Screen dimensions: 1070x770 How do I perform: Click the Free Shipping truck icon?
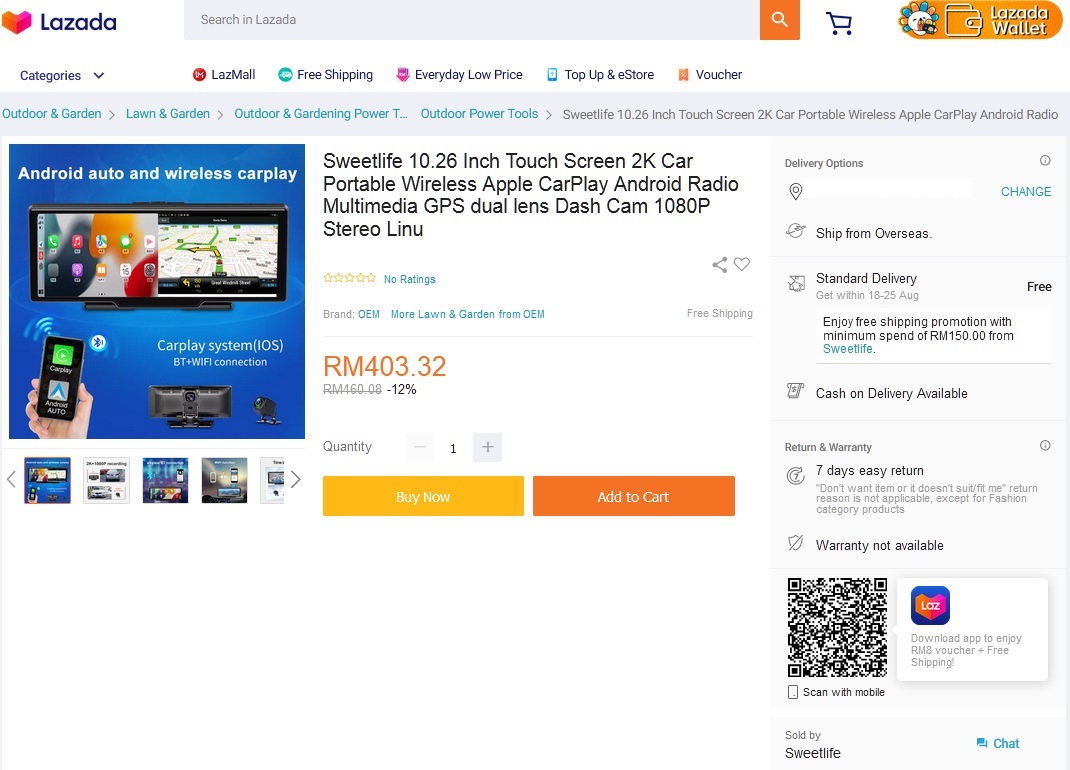tap(285, 75)
